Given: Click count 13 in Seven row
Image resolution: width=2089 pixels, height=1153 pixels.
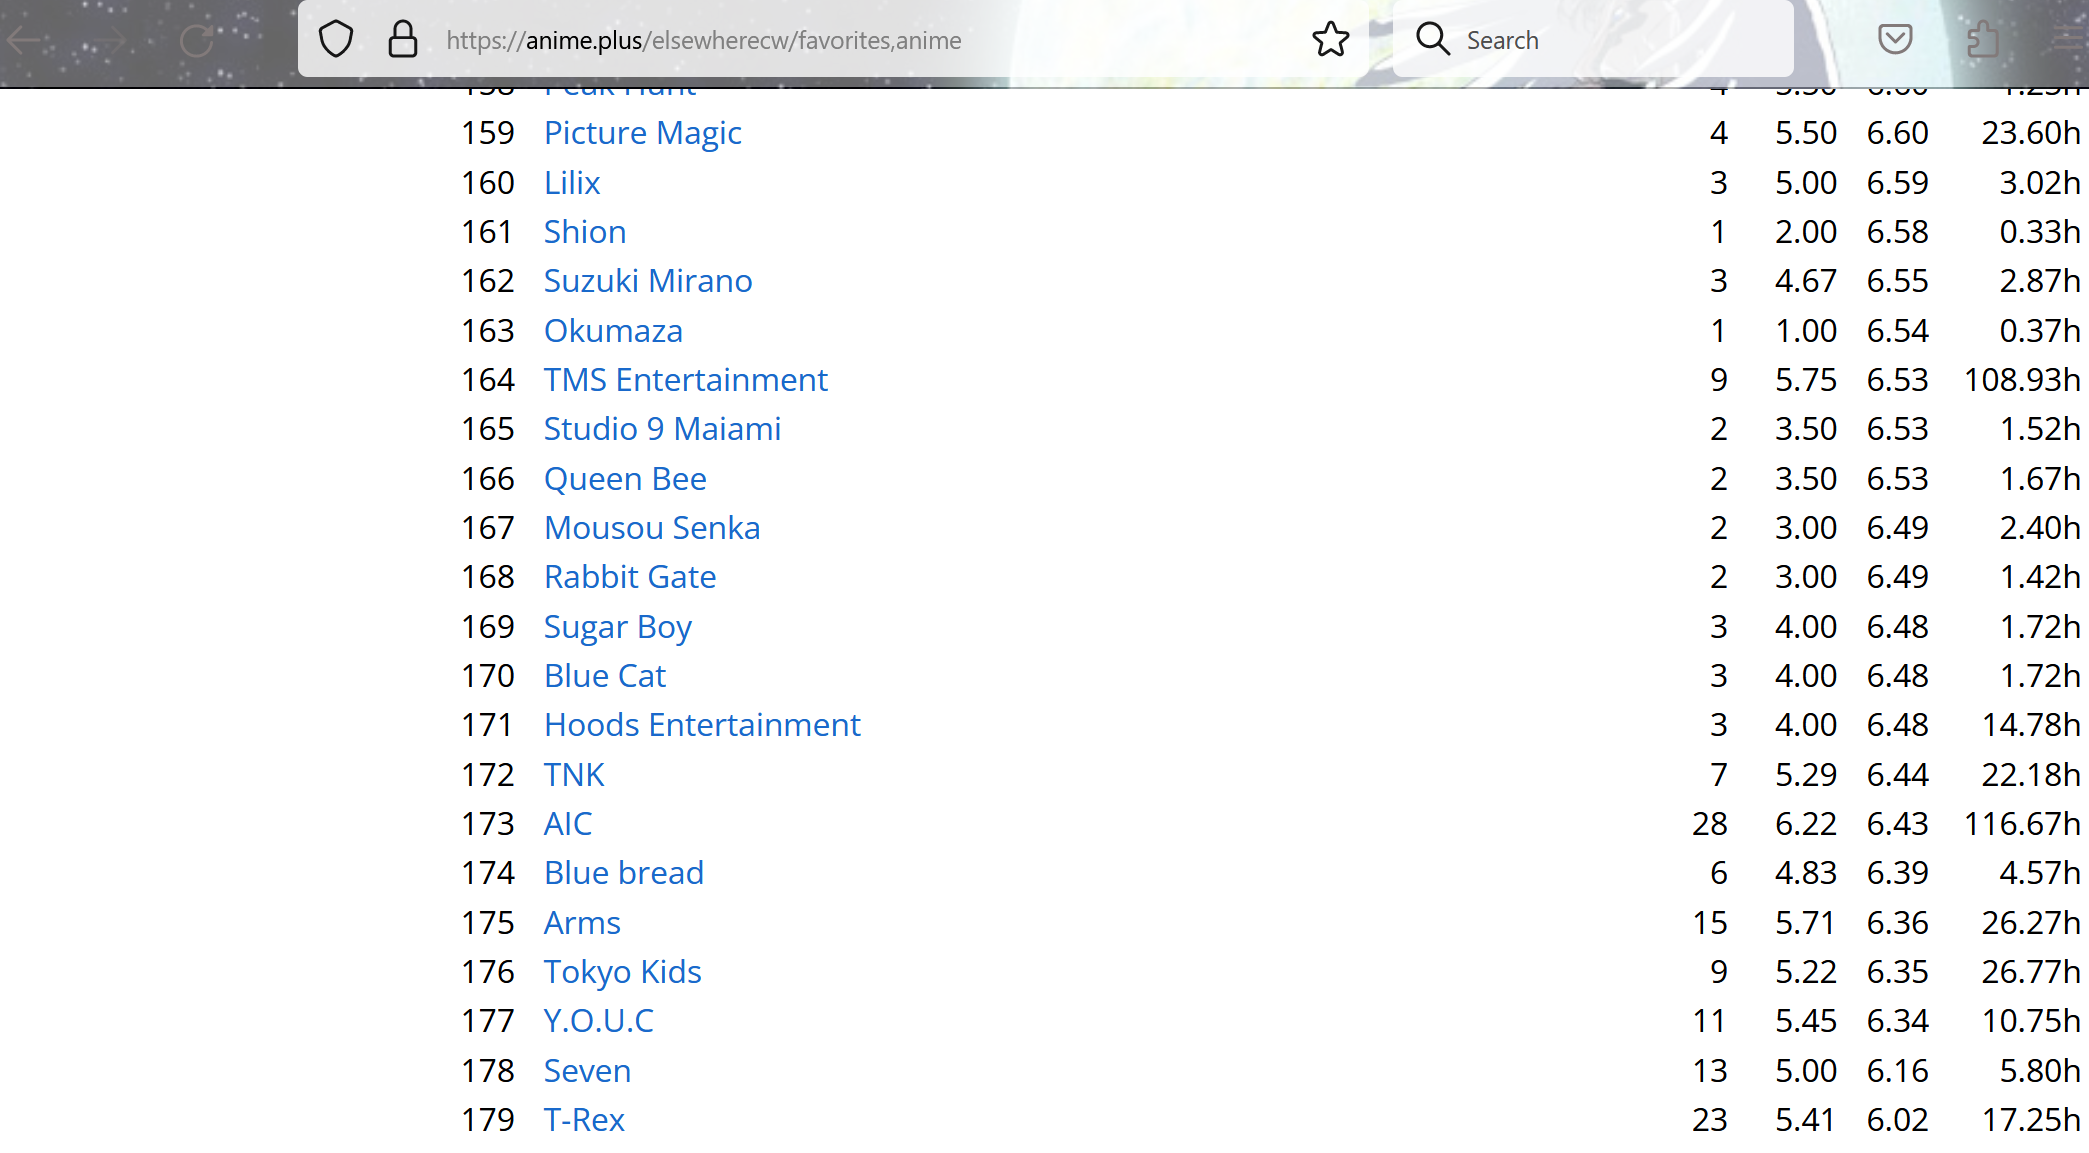Looking at the screenshot, I should pos(1710,1071).
